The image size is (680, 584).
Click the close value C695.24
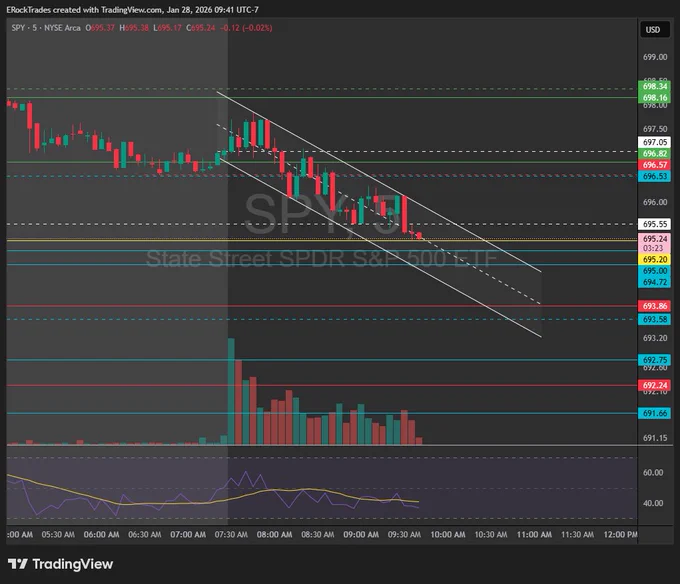click(x=201, y=28)
